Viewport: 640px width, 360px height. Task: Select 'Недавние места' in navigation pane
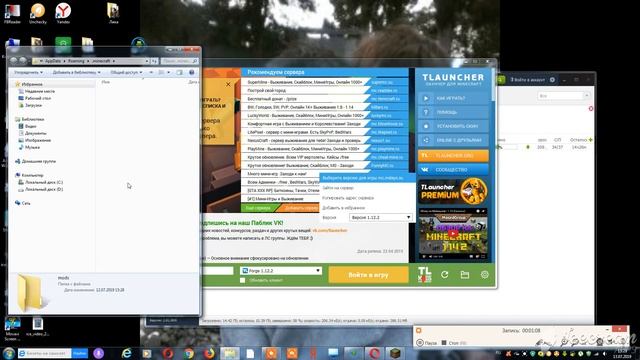[40, 91]
